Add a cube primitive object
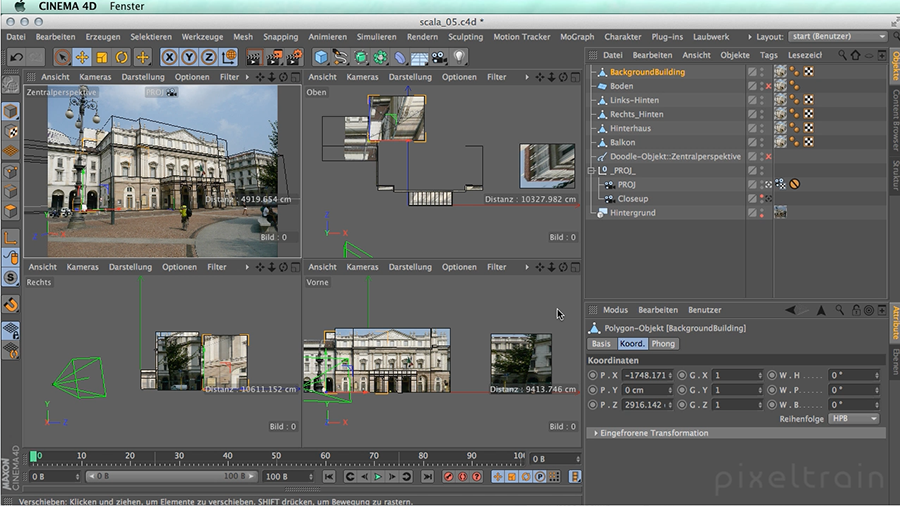The height and width of the screenshot is (506, 900). coord(321,57)
